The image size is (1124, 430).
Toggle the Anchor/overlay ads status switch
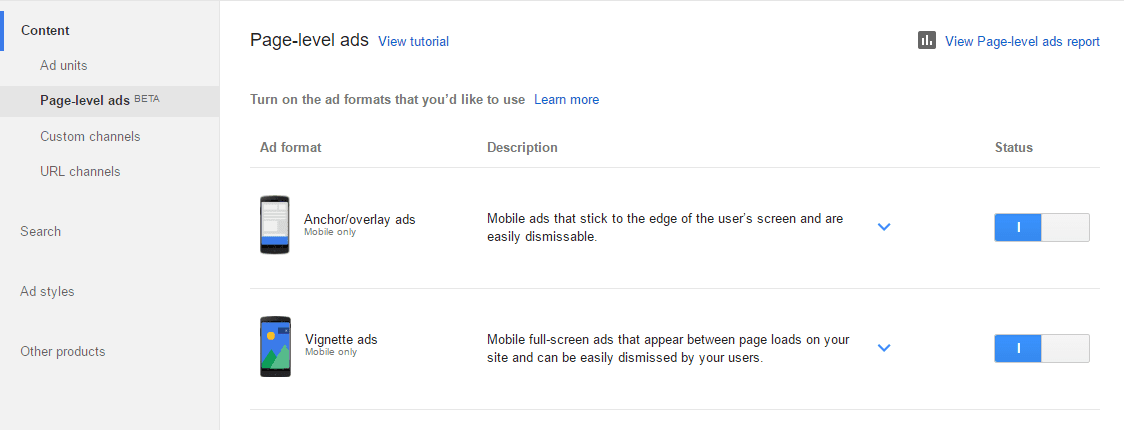(x=1041, y=227)
